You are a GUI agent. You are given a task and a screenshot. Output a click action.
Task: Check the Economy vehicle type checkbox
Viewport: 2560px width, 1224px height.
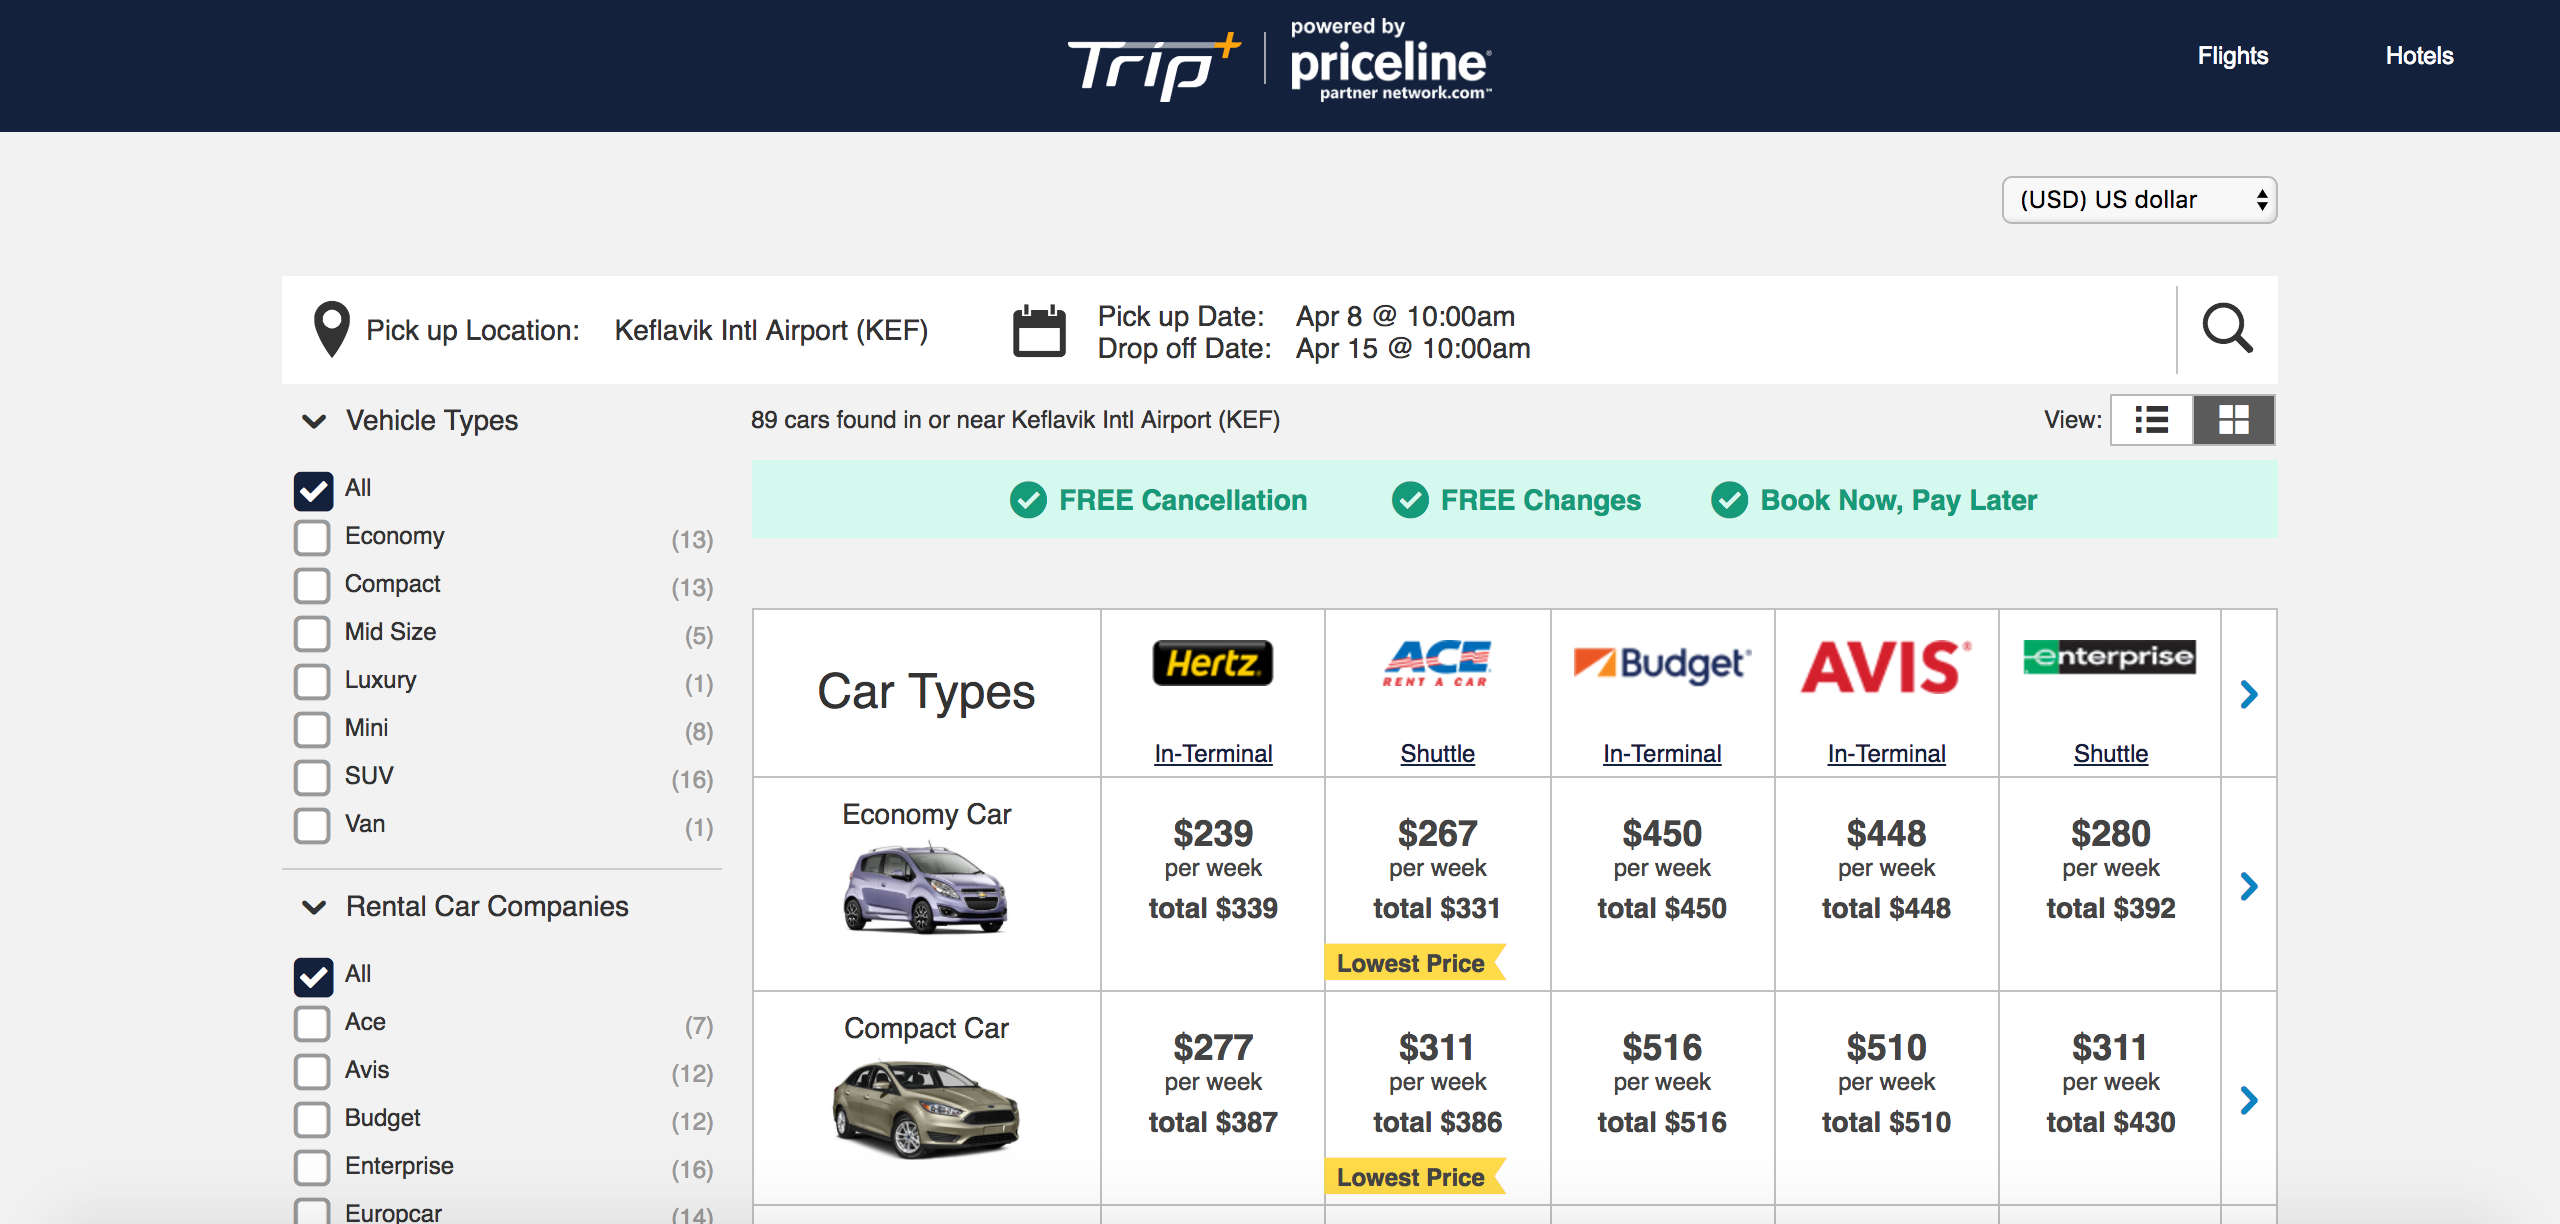coord(312,538)
